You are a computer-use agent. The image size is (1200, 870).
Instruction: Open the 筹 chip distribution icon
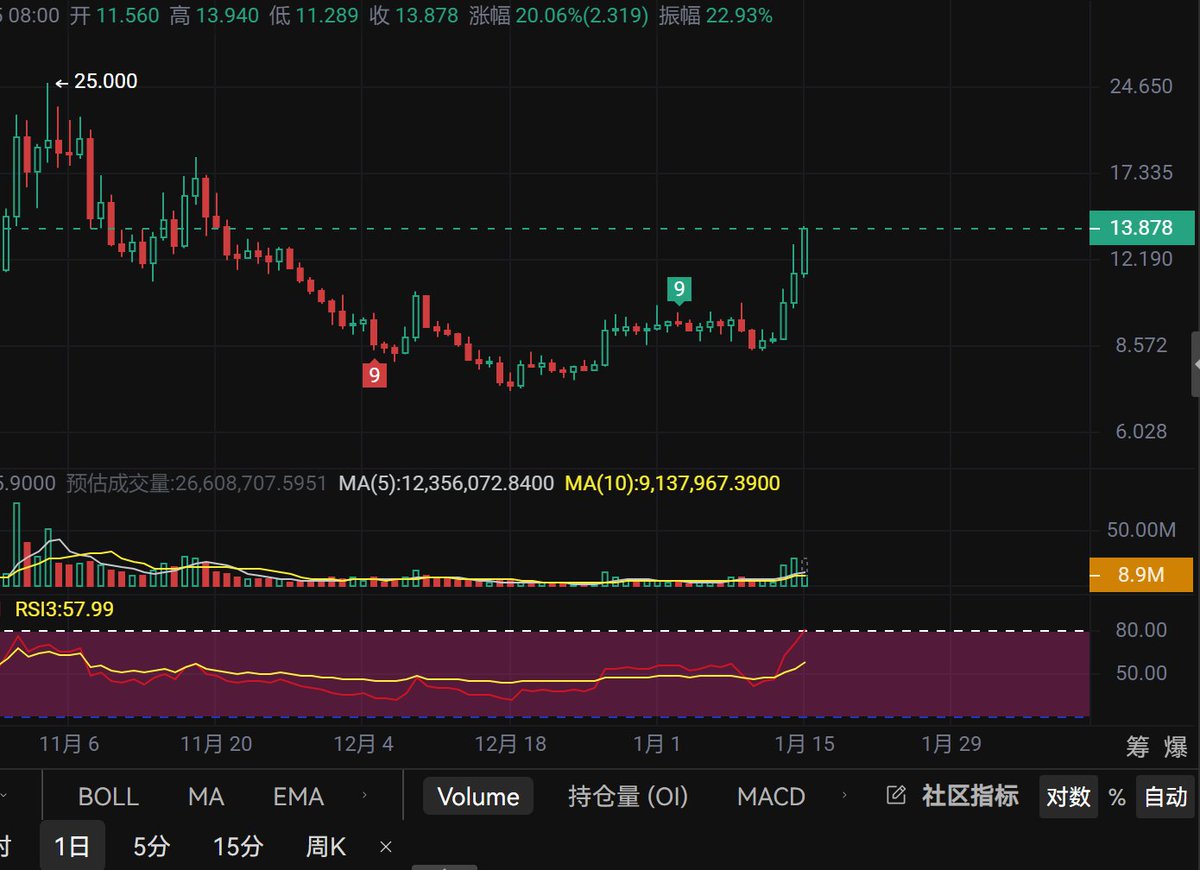click(1138, 746)
